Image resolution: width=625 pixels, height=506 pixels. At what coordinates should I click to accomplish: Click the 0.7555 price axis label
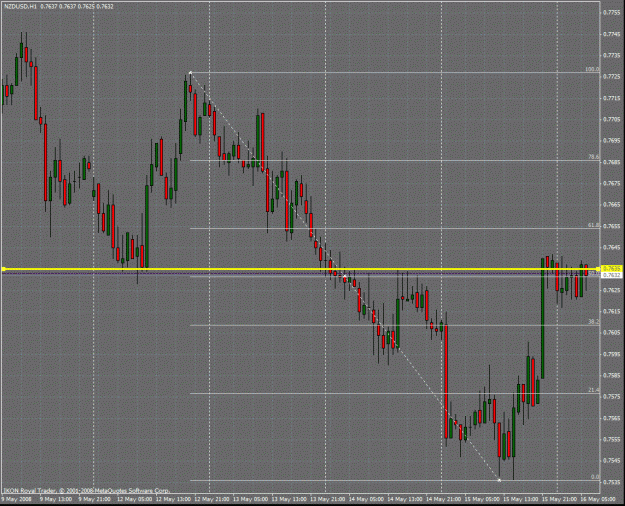point(611,439)
